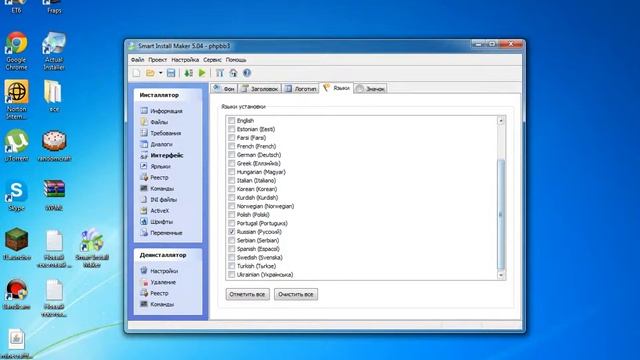Screen dimensions: 640x360
Task: Open the Файлы section in sidebar
Action: tap(154, 122)
